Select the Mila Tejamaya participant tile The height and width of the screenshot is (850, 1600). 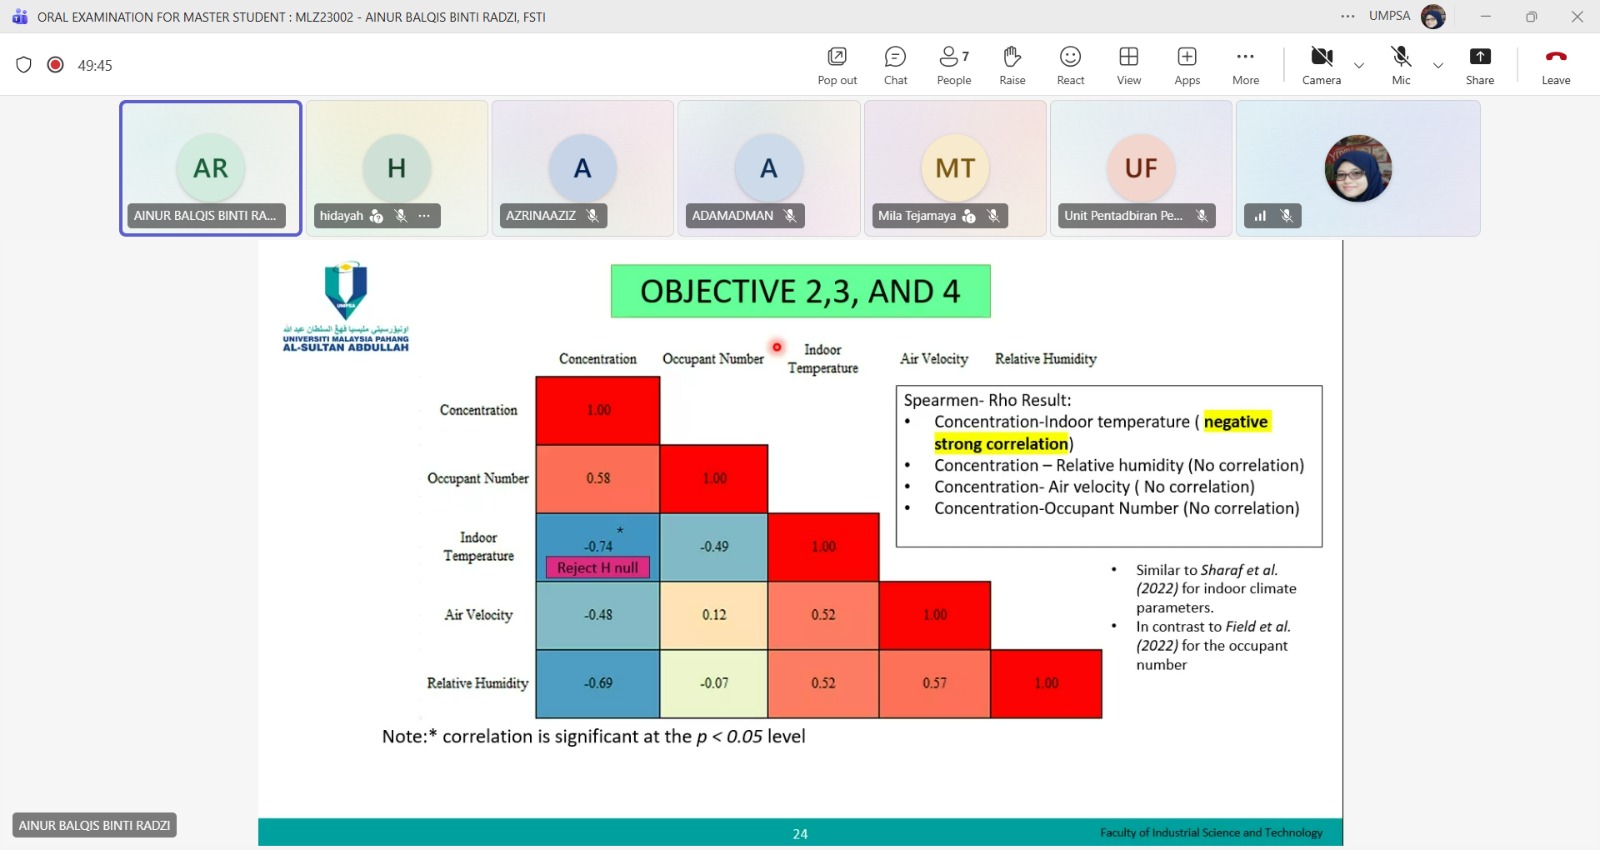click(955, 168)
